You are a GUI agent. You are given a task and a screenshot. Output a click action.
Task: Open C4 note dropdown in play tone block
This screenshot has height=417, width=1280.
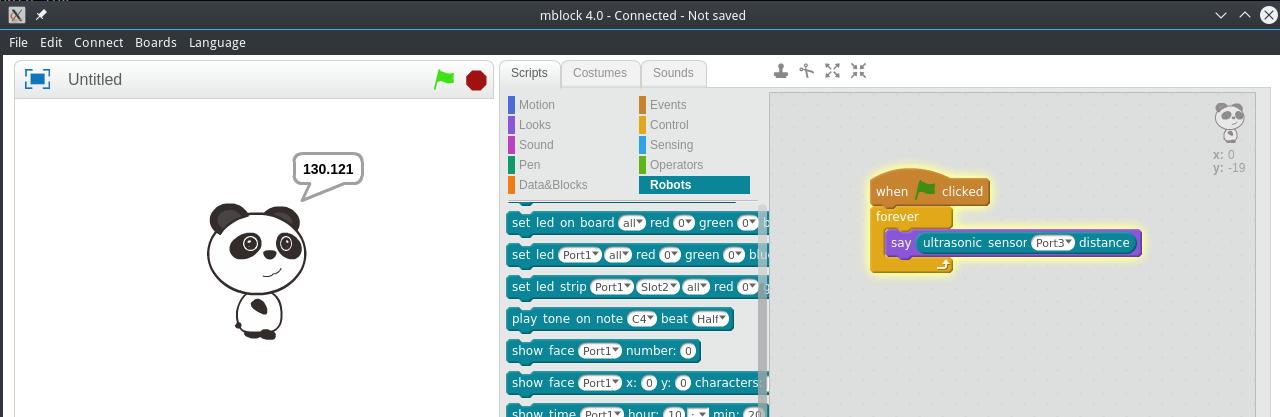[x=641, y=319]
